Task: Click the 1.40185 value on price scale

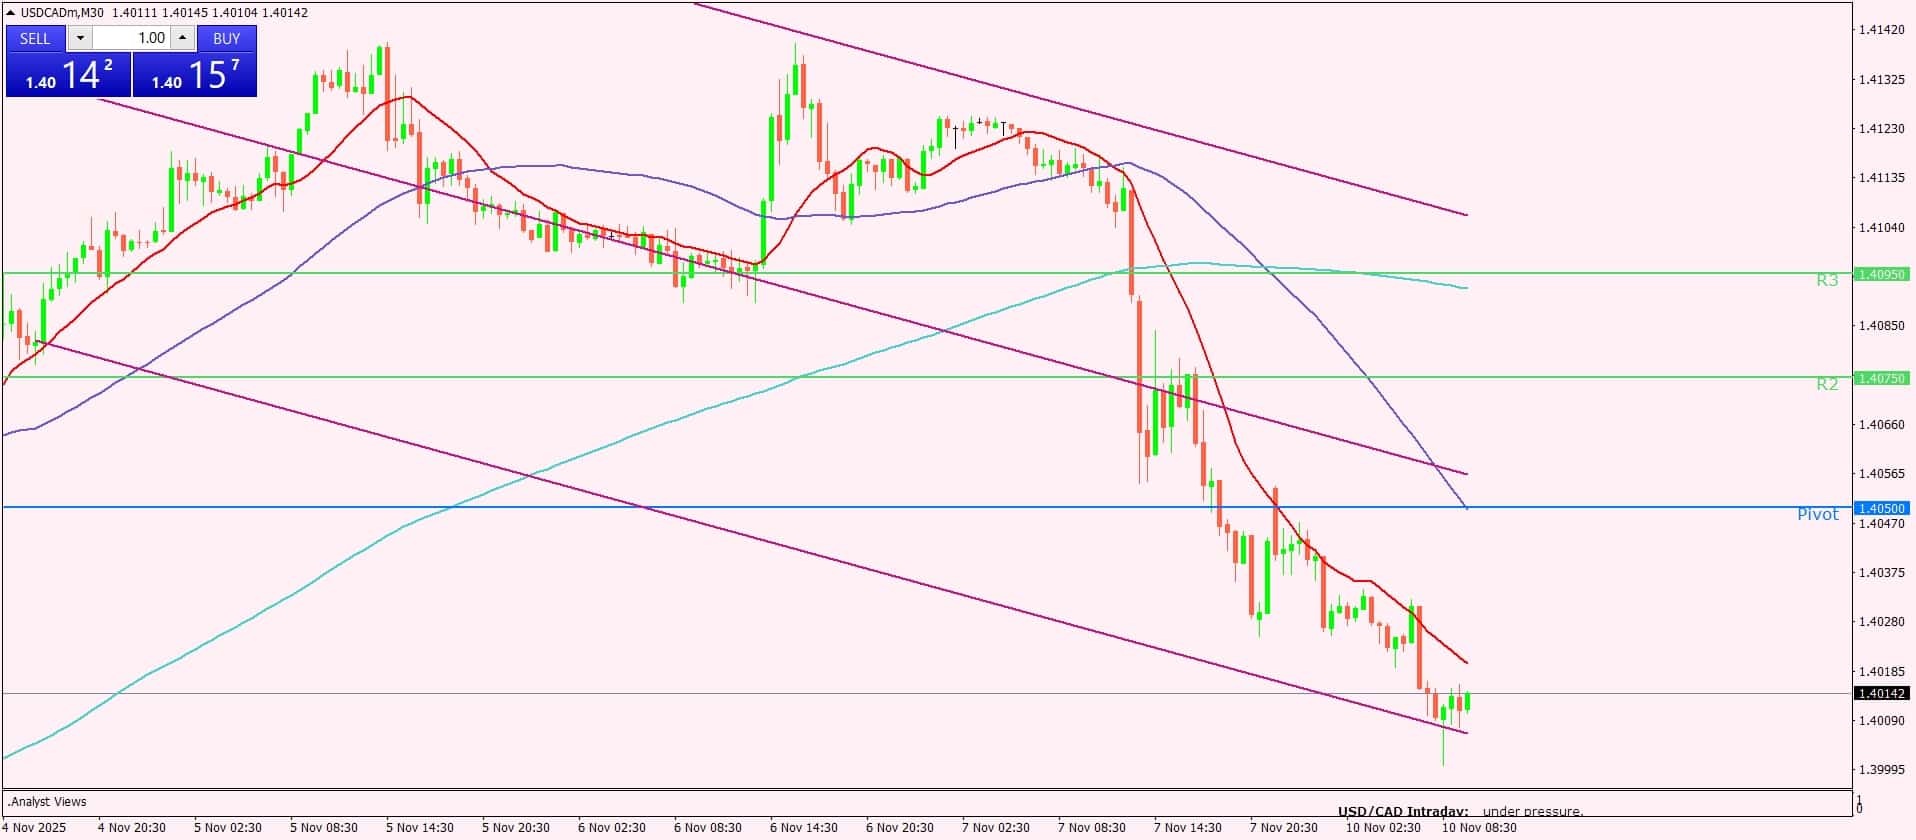Action: [1881, 672]
